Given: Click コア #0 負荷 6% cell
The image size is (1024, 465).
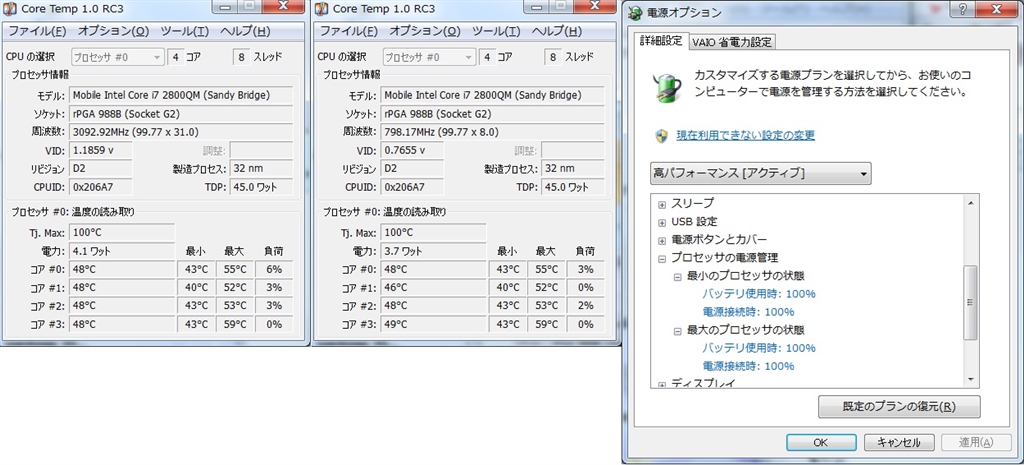Looking at the screenshot, I should 274,269.
